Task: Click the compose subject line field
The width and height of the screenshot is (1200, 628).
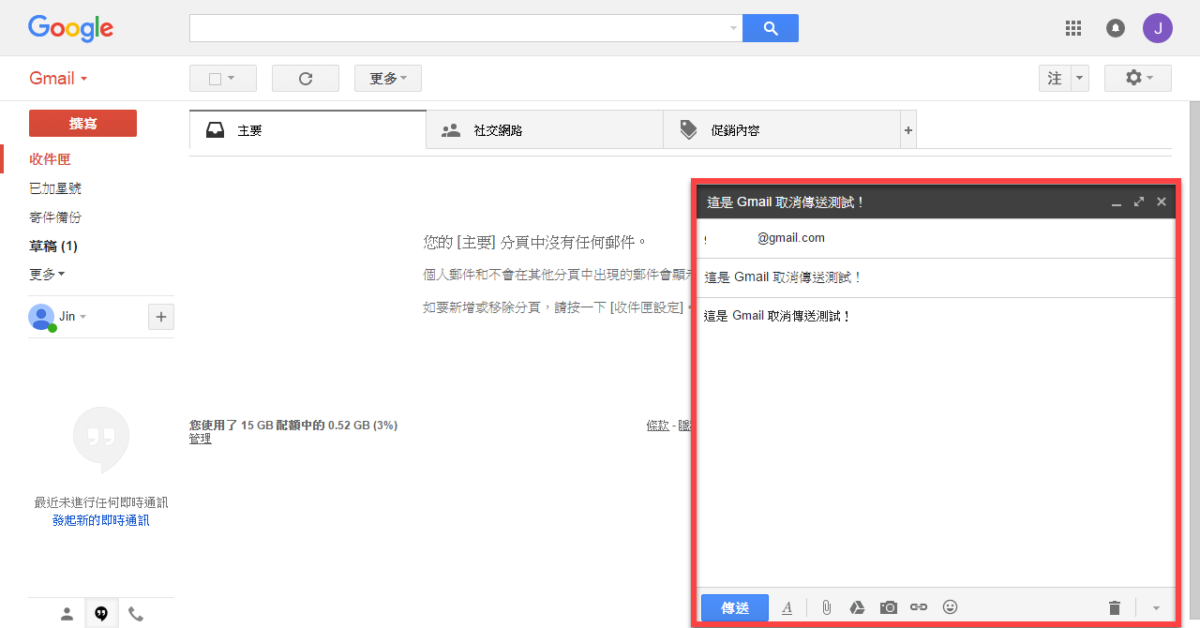Action: point(935,277)
